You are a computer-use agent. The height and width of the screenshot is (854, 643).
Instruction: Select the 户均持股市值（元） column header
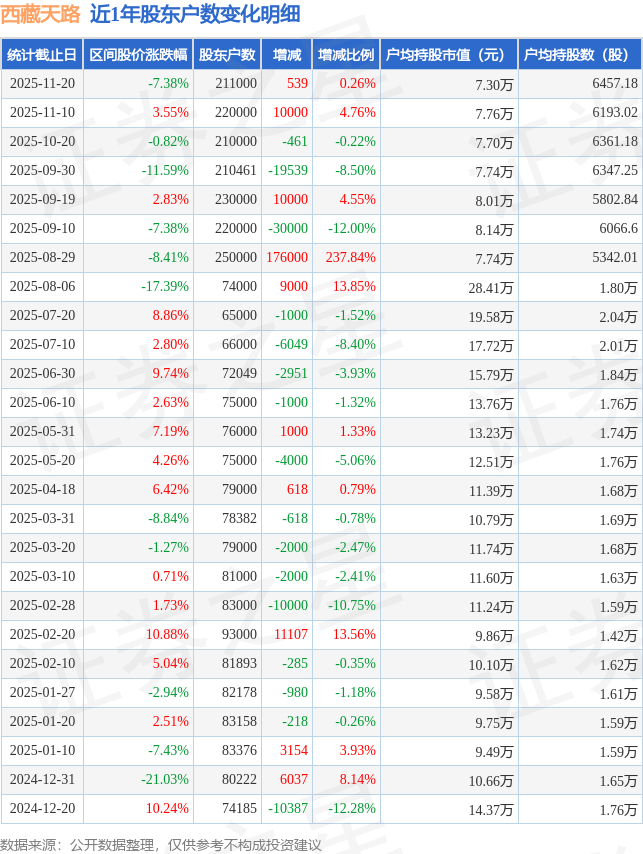[446, 55]
